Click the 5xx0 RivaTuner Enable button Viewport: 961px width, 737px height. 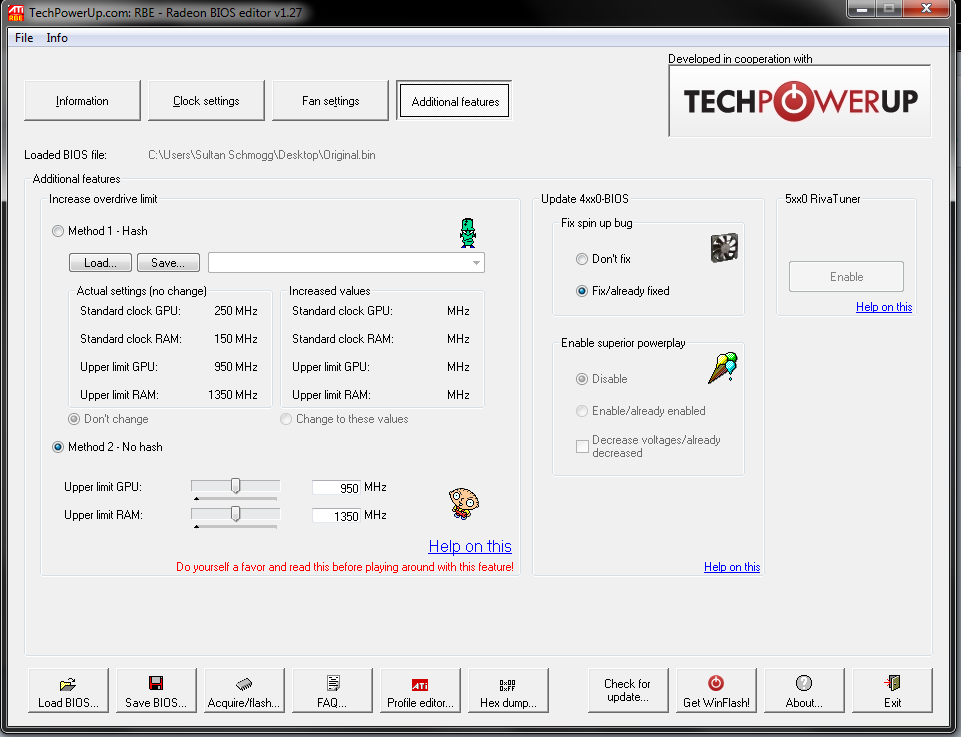tap(846, 277)
